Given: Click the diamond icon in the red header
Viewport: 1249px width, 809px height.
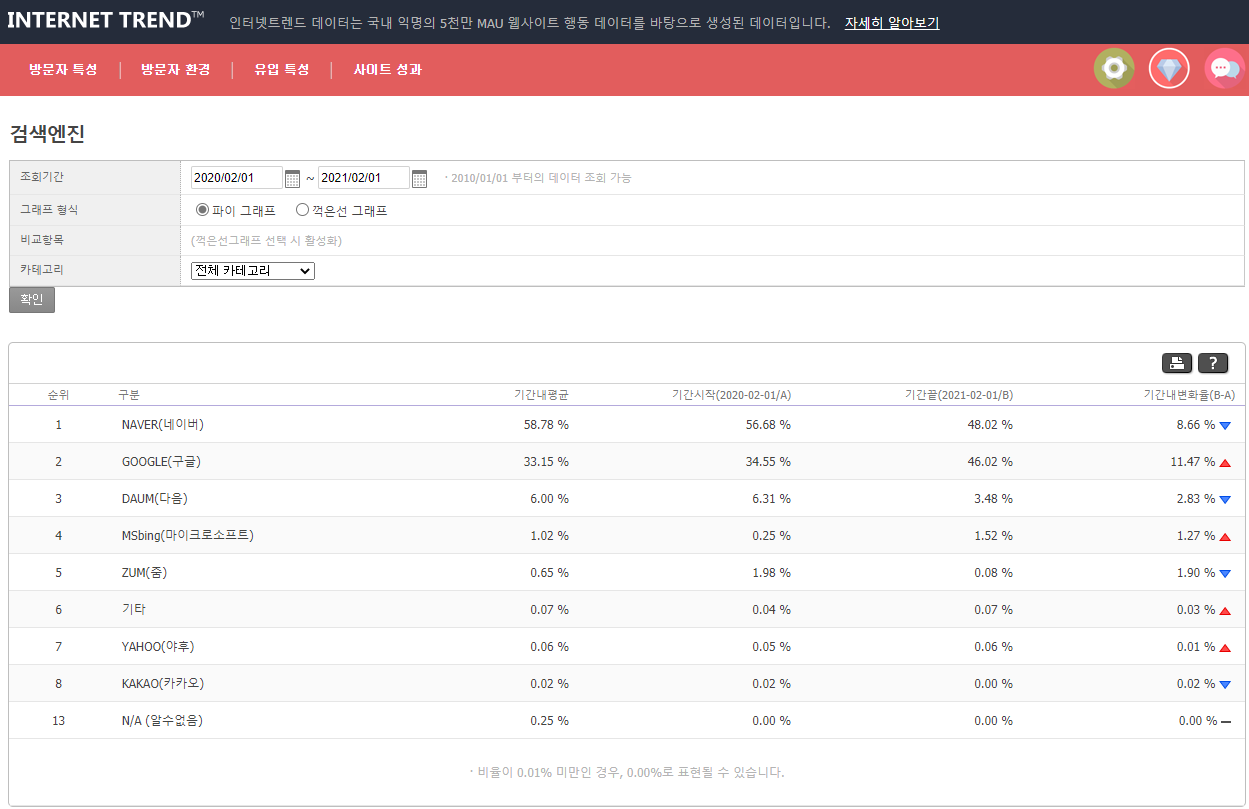Looking at the screenshot, I should point(1168,68).
